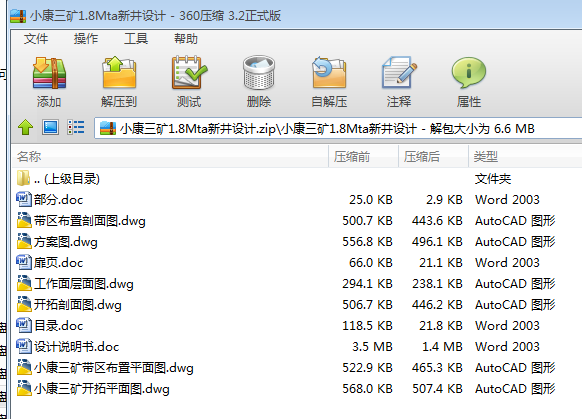Click the 443.6 KB compressed size
582x419 pixels.
pyautogui.click(x=437, y=221)
